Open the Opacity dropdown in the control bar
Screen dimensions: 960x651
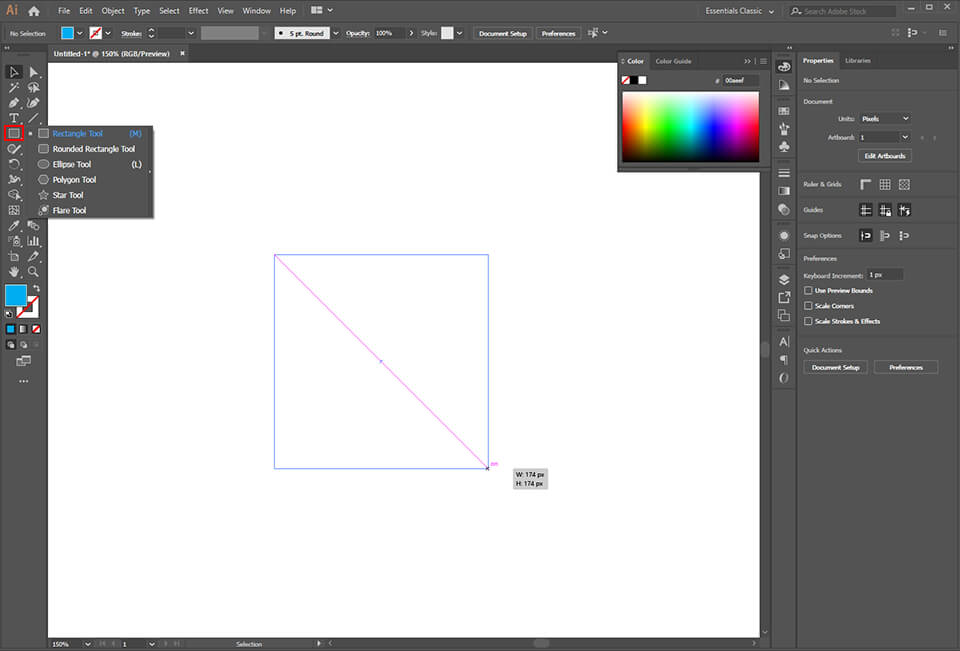pos(411,32)
